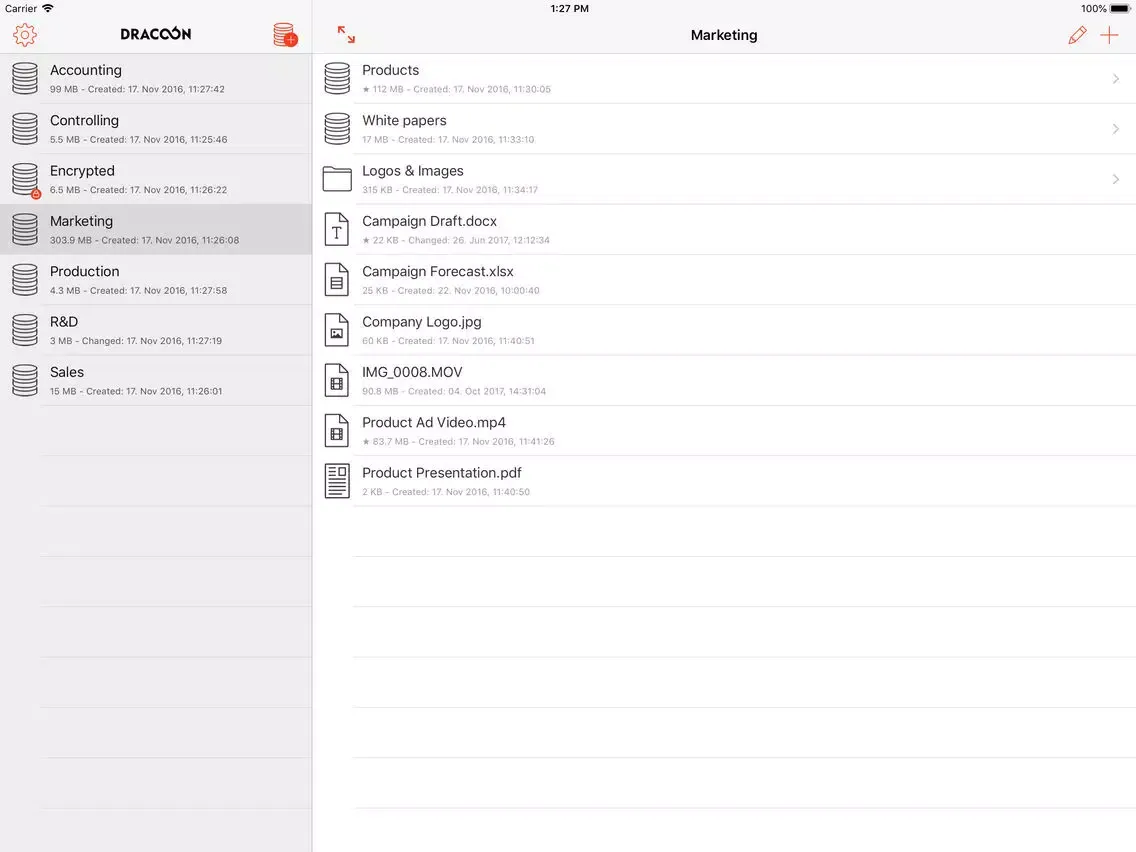The height and width of the screenshot is (852, 1136).
Task: Open Campaign Draft.docx
Action: (x=724, y=229)
